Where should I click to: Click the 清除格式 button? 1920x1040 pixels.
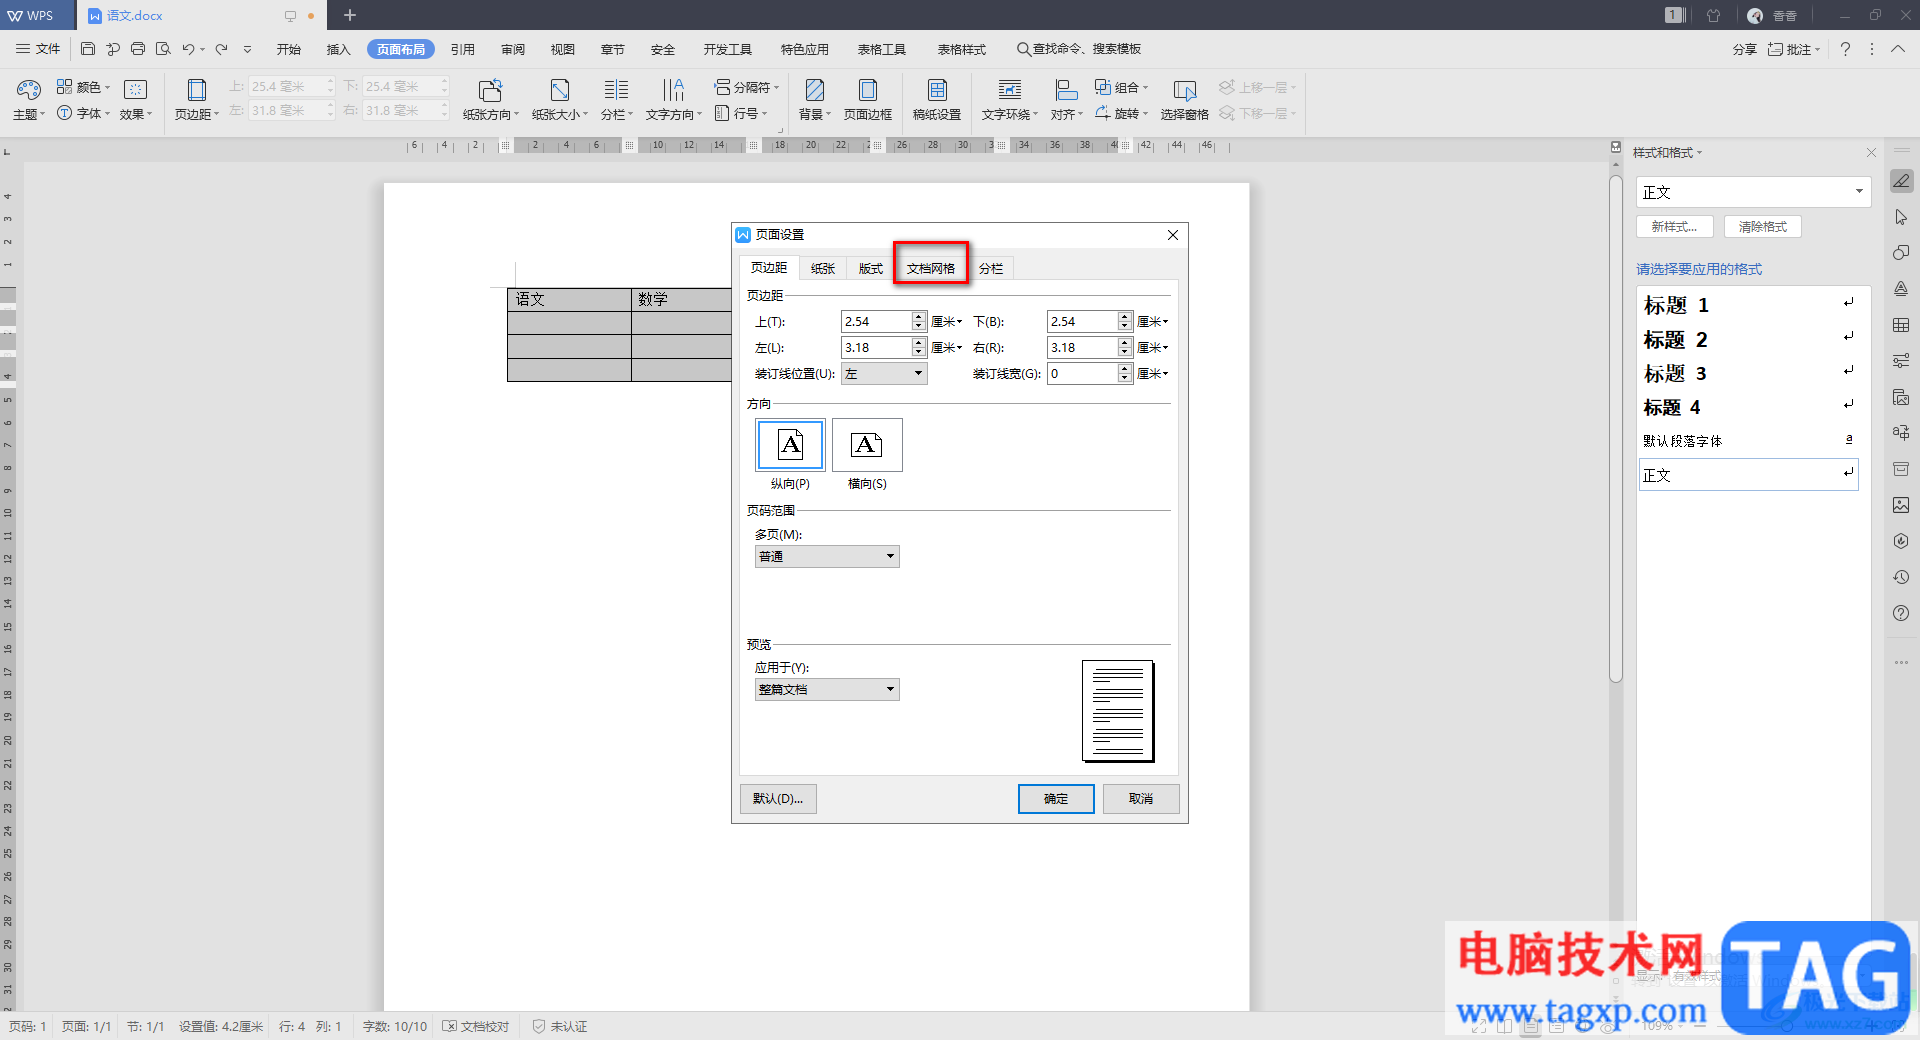tap(1763, 227)
